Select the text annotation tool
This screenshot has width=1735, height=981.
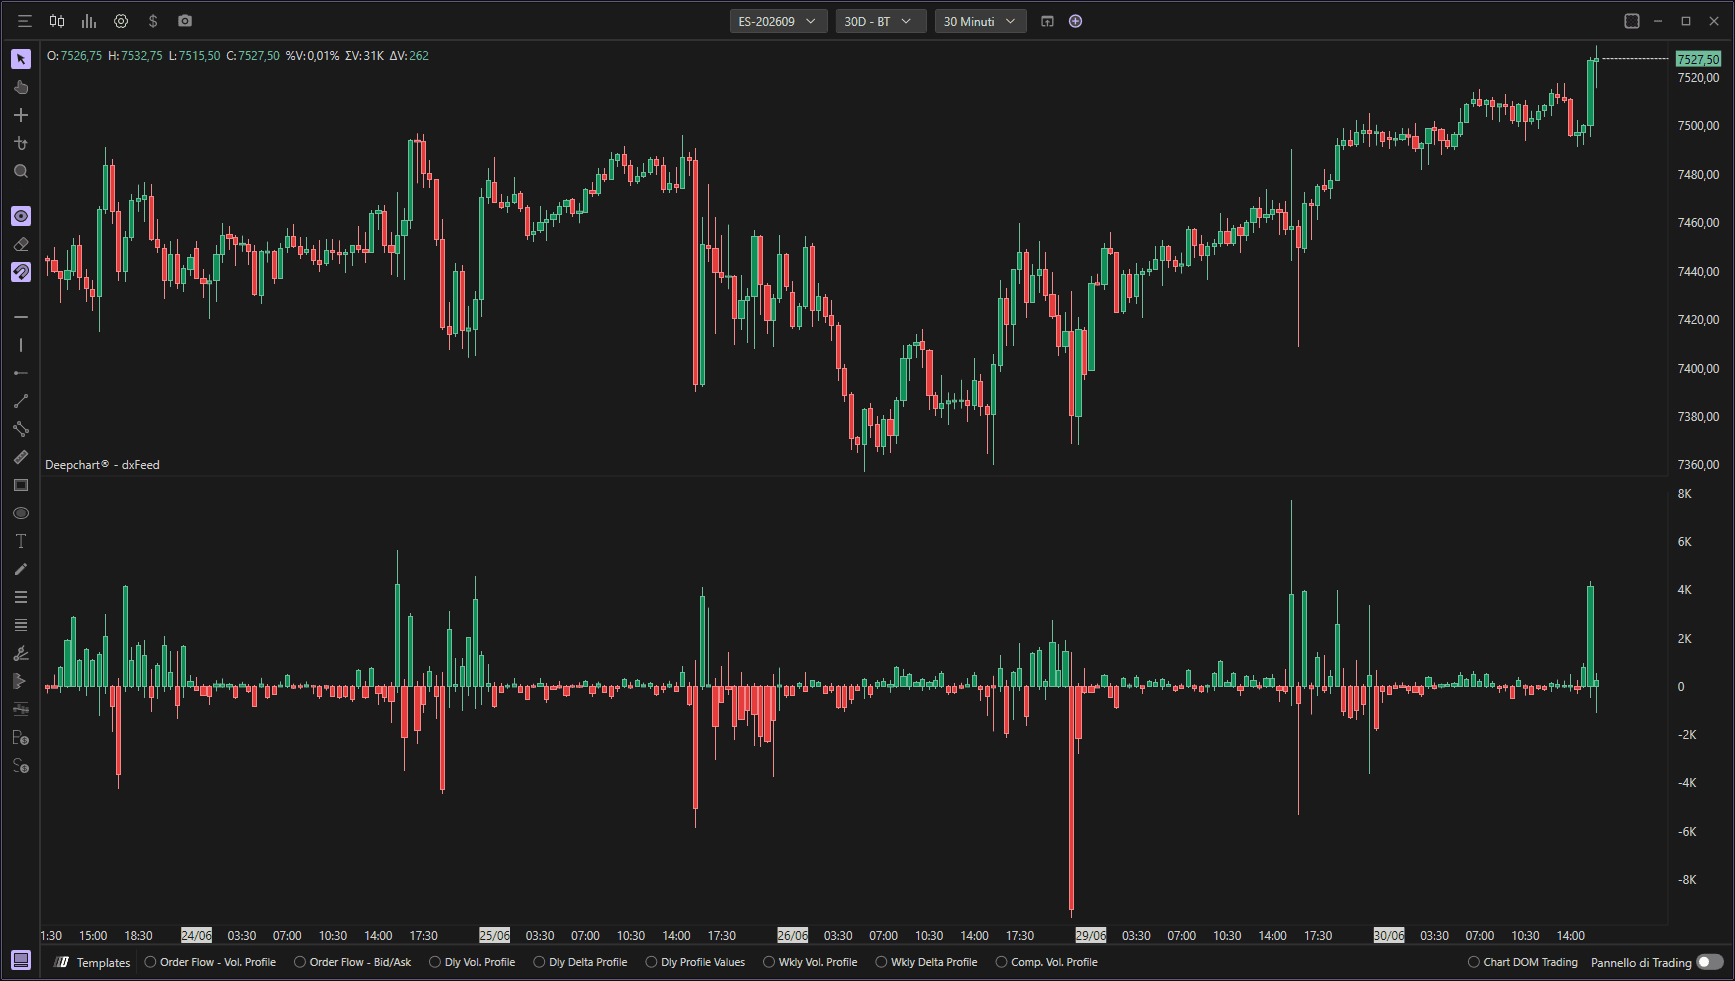[21, 541]
